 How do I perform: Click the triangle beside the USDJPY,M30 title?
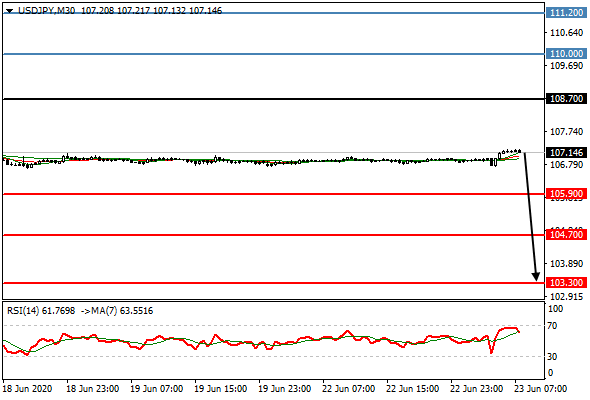(x=10, y=11)
